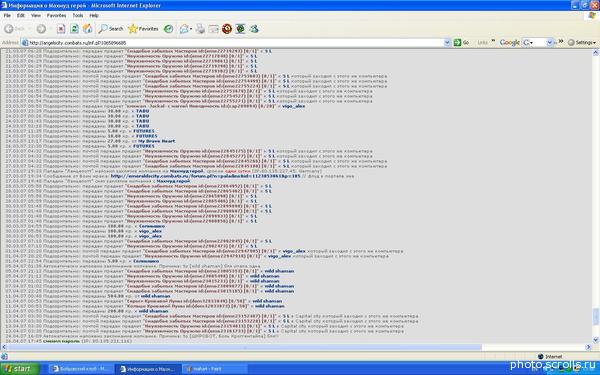Image resolution: width=600 pixels, height=375 pixels.
Task: Follow the emeraldscity forum URL link
Action: click(205, 176)
